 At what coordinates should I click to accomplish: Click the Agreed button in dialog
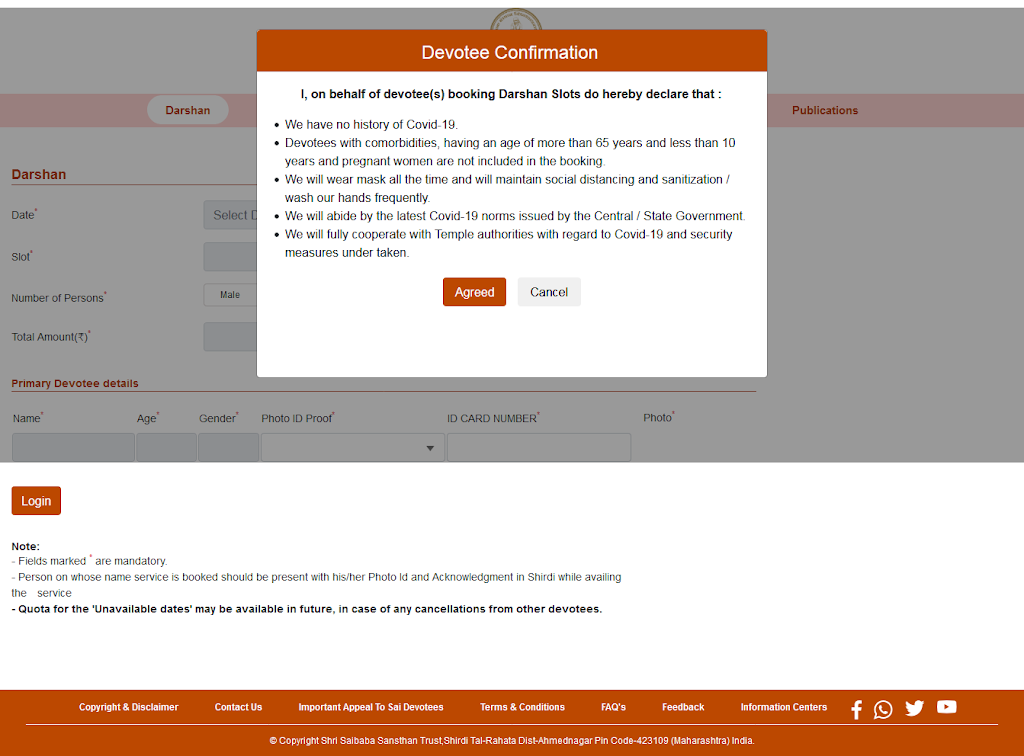coord(474,292)
